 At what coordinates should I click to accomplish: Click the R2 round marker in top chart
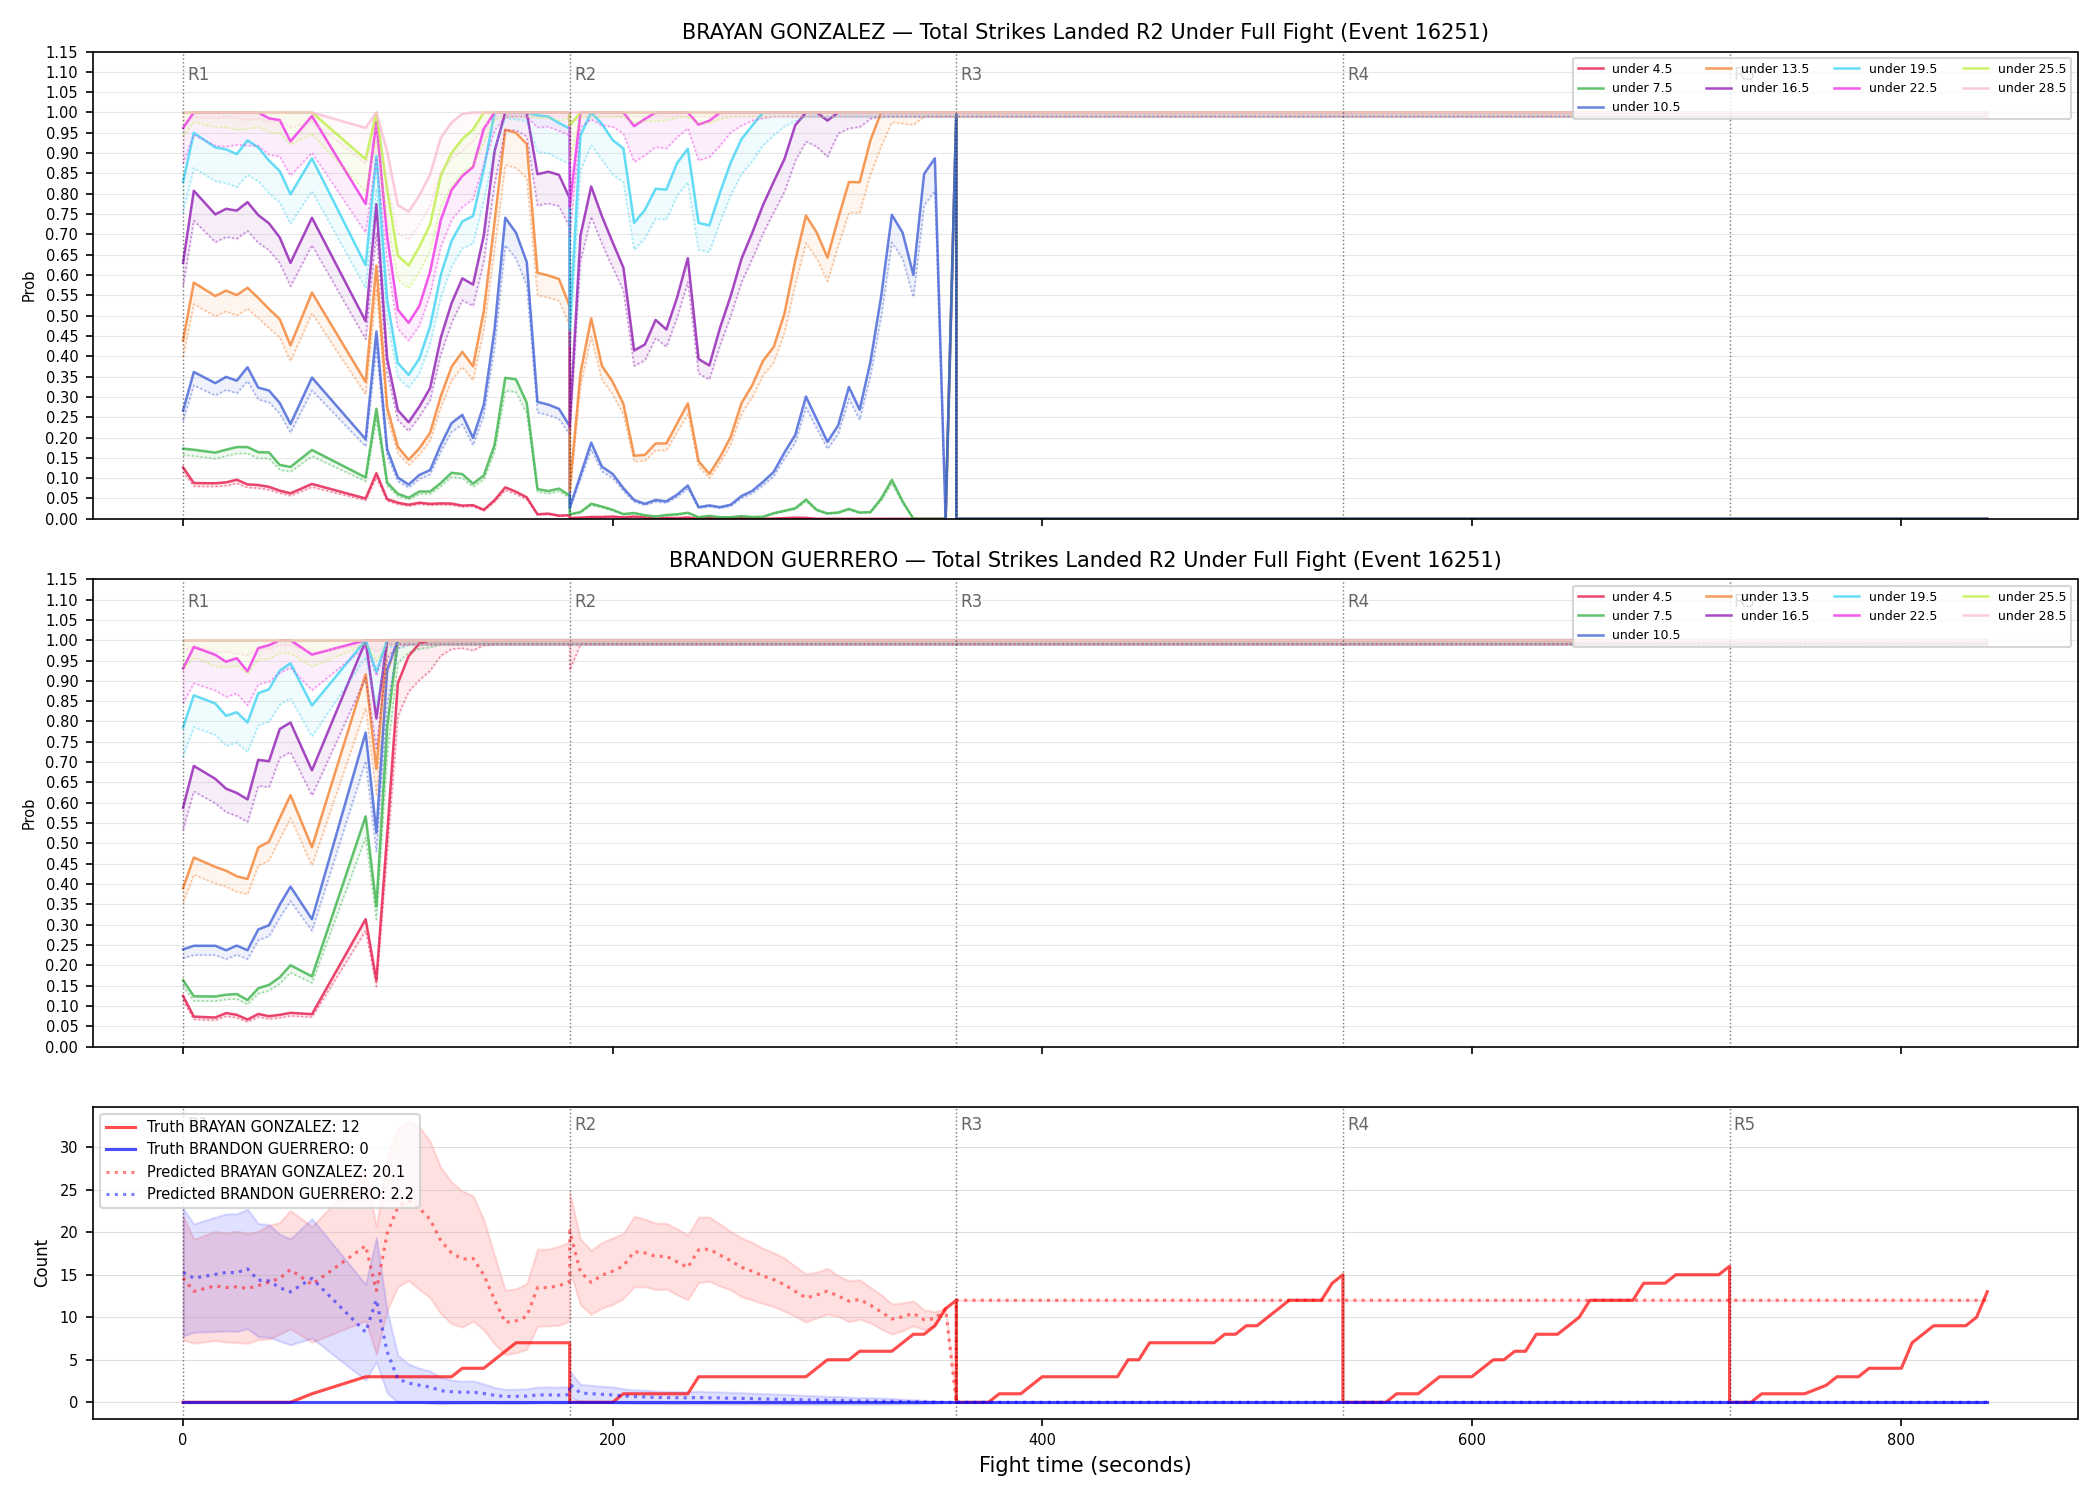coord(585,74)
